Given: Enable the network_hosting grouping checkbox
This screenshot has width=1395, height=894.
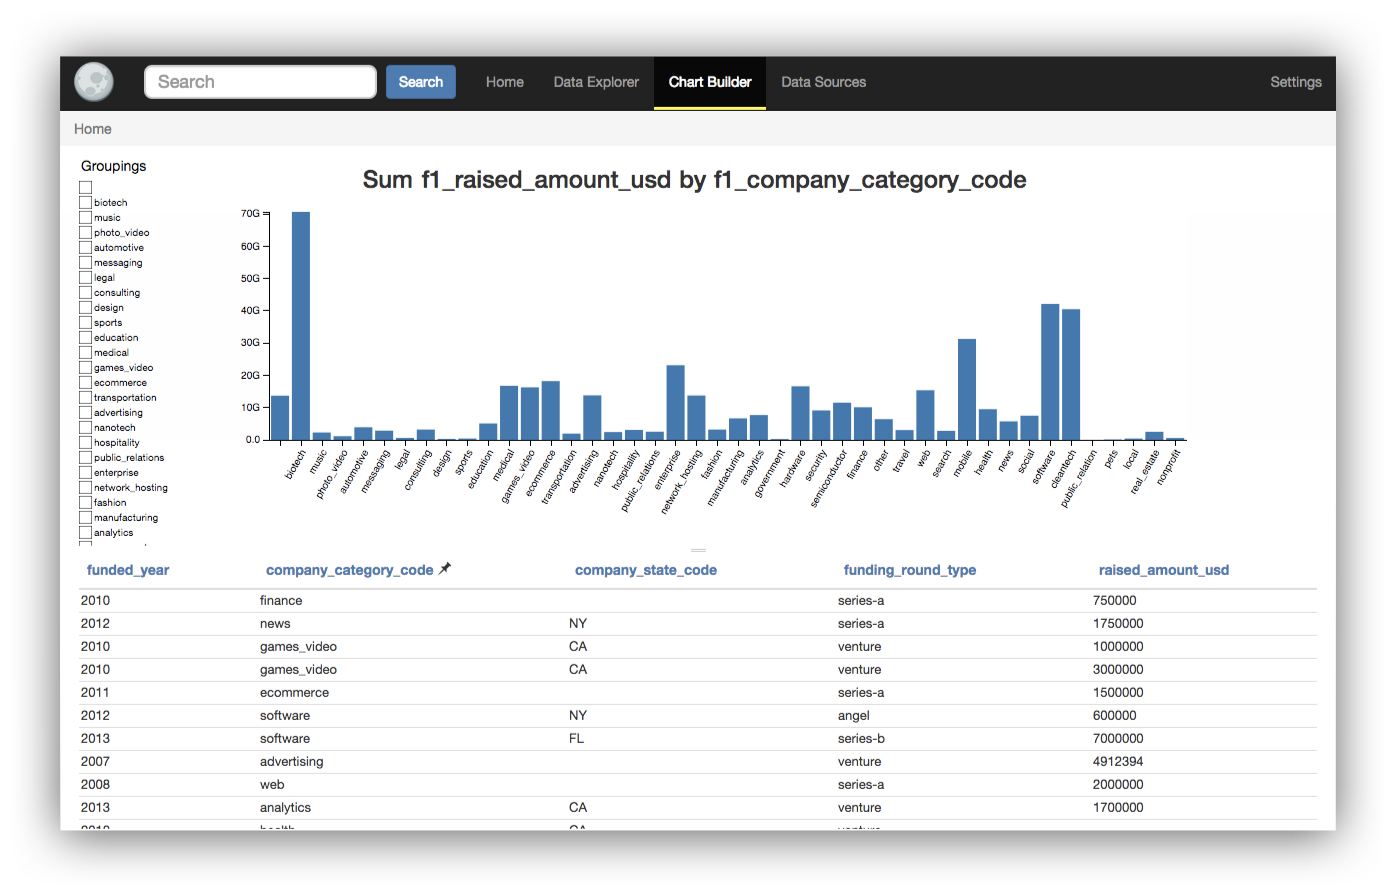Looking at the screenshot, I should click(86, 487).
